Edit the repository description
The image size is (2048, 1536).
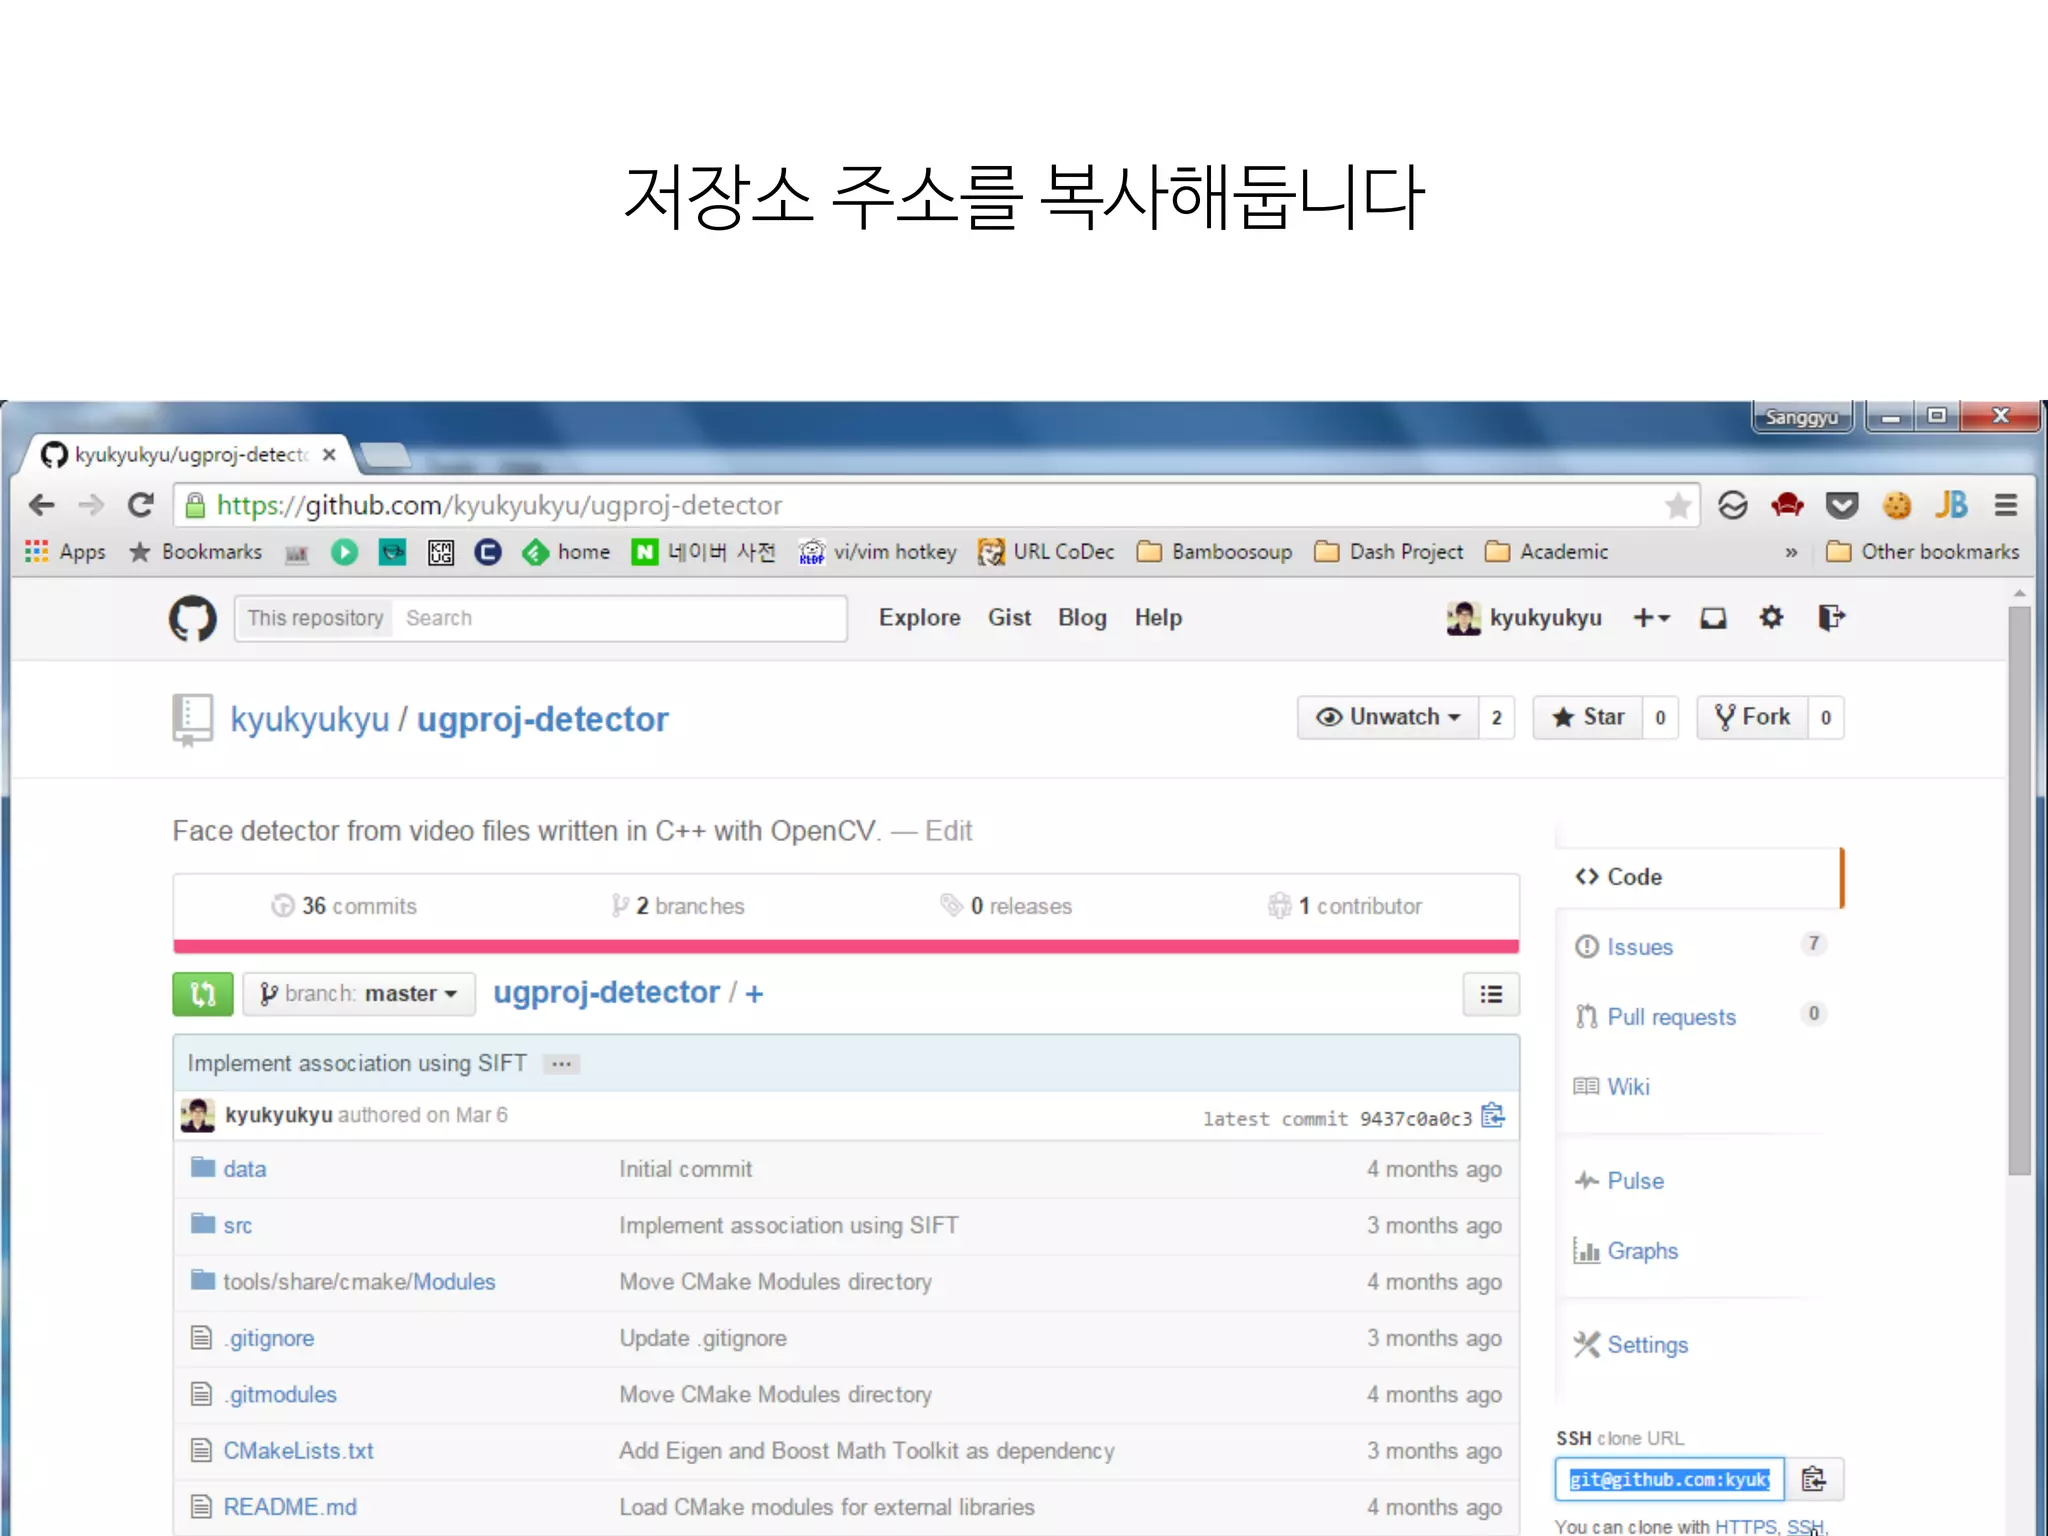point(948,831)
